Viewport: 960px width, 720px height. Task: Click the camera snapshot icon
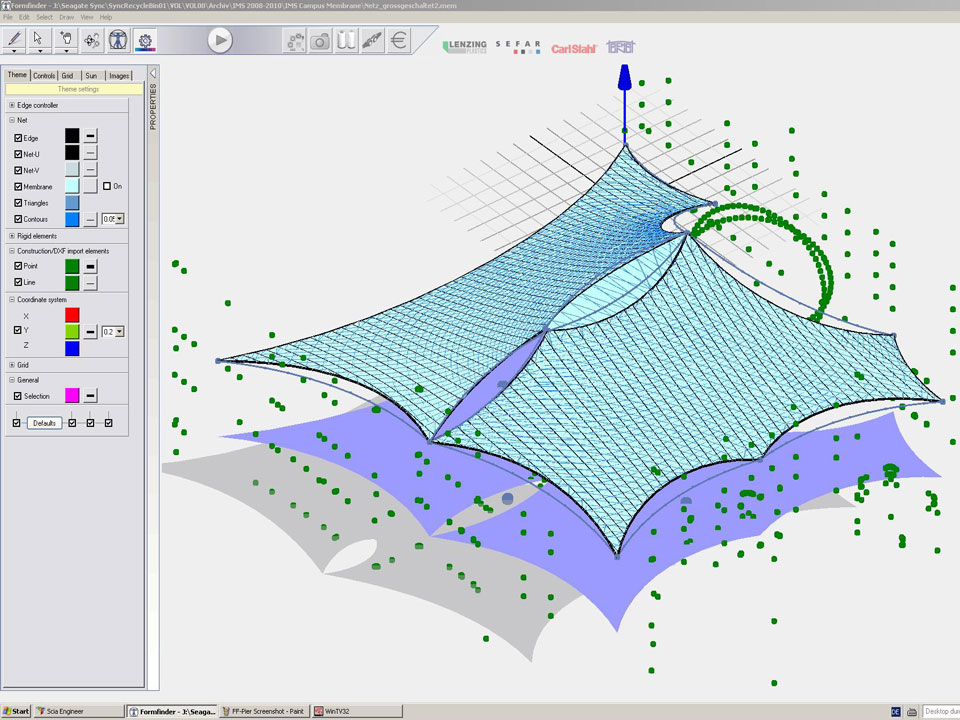click(320, 41)
